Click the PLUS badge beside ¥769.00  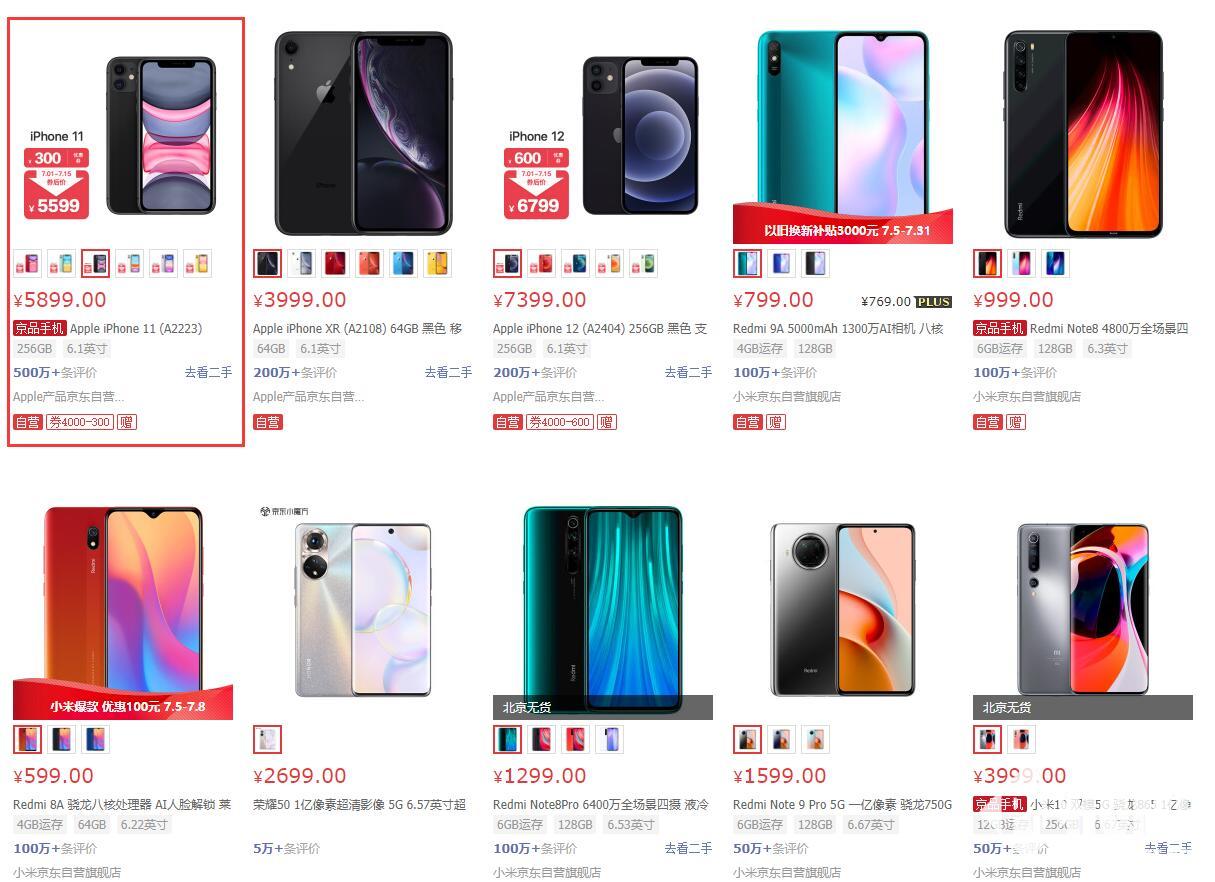coord(933,302)
